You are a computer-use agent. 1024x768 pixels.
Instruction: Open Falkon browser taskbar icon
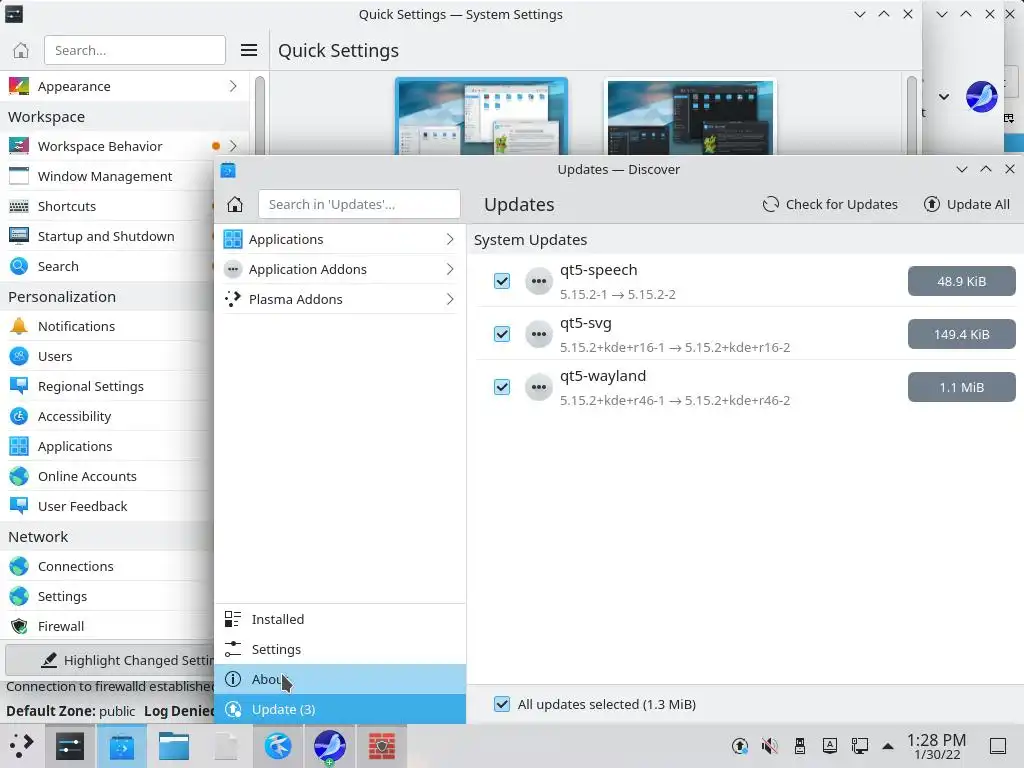[278, 746]
